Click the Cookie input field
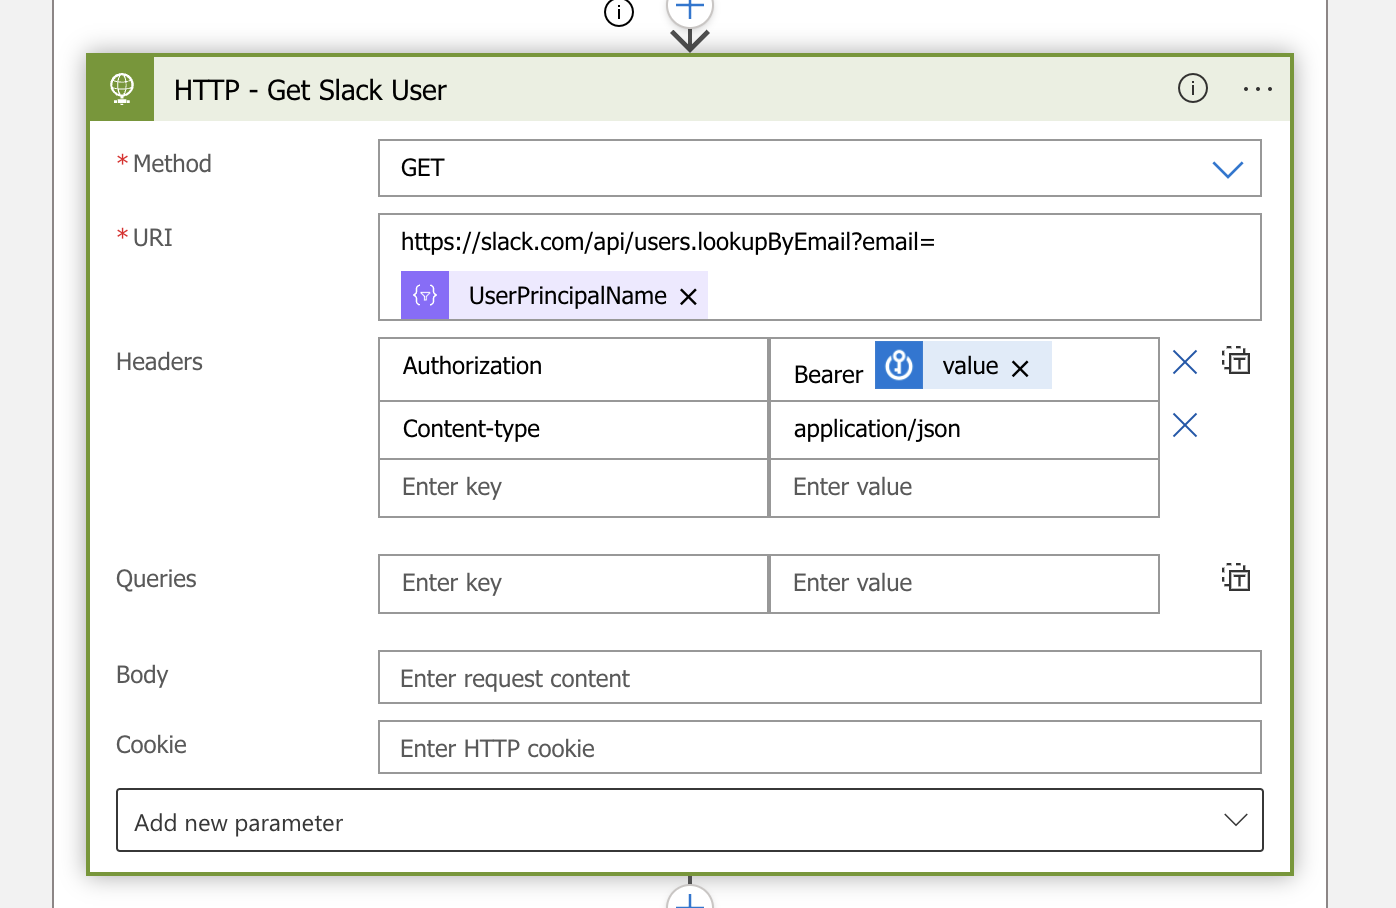 [x=819, y=748]
